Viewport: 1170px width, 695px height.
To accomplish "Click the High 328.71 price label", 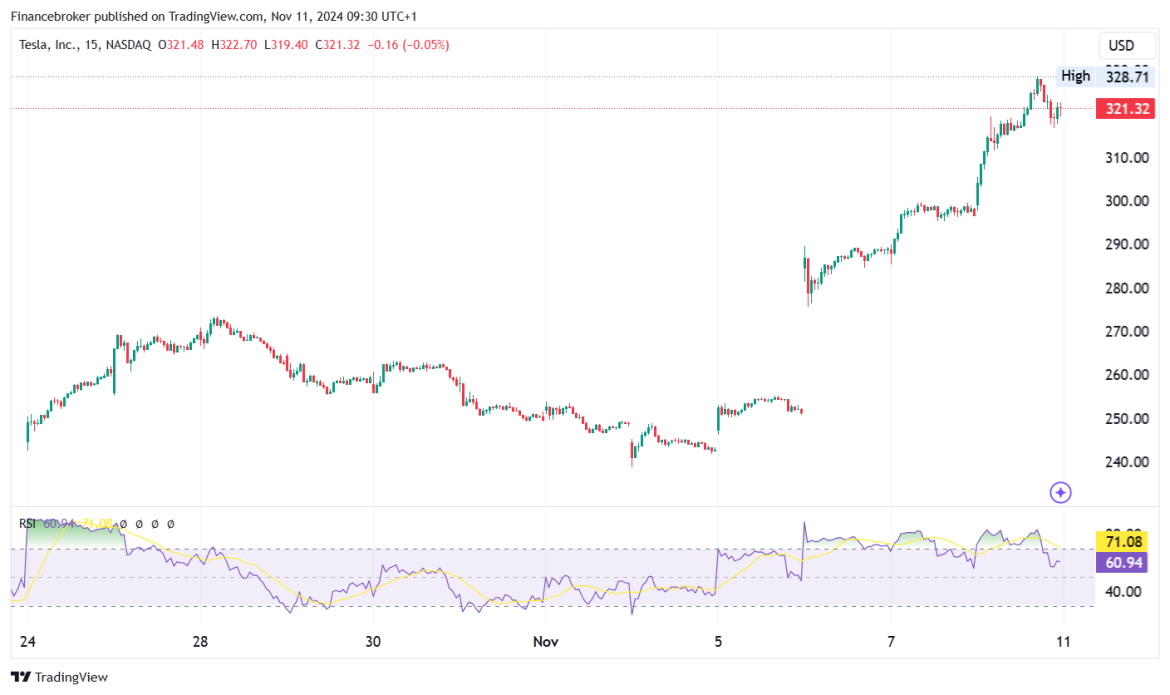I will tap(1105, 76).
